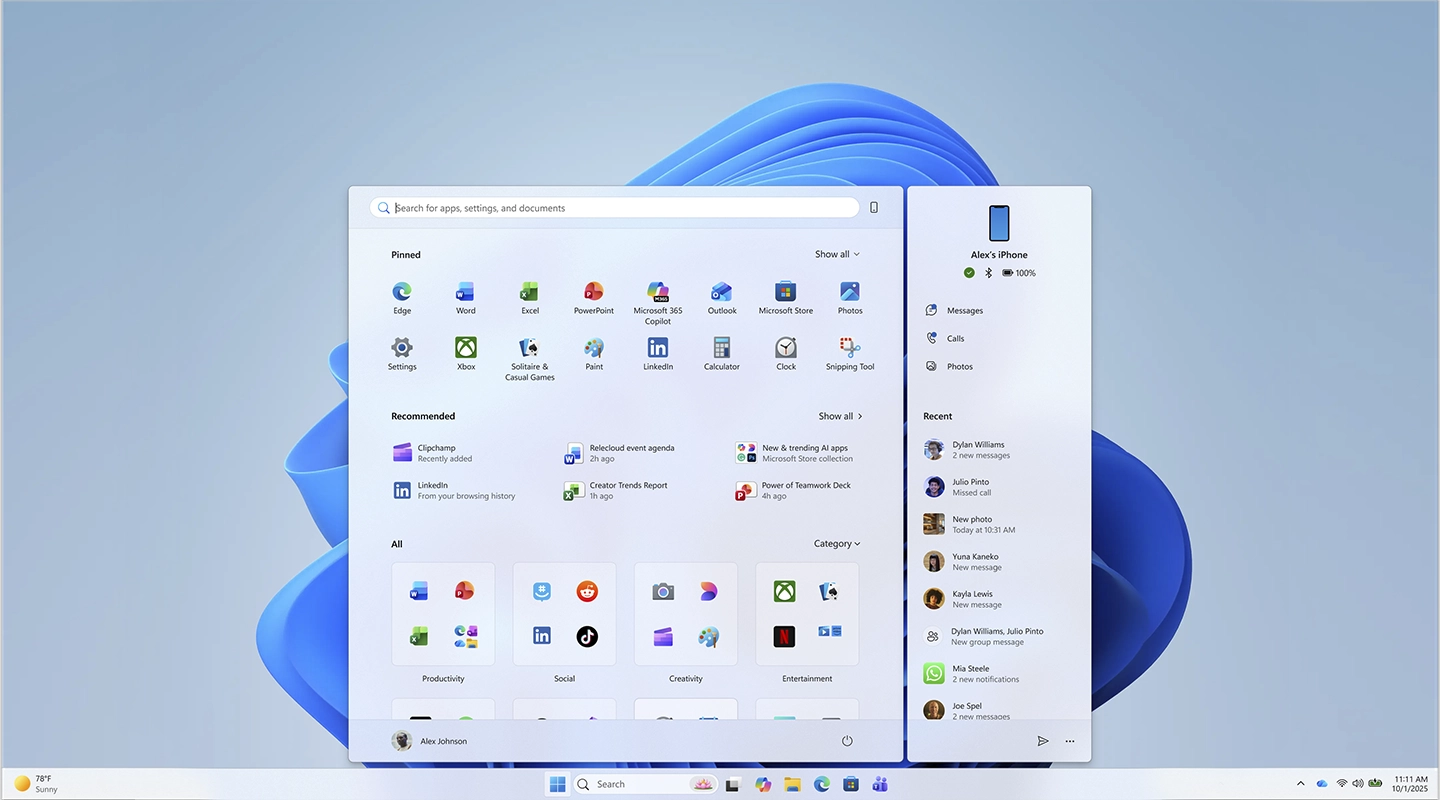The height and width of the screenshot is (800, 1440).
Task: Open pinned Photos app
Action: [x=850, y=297]
